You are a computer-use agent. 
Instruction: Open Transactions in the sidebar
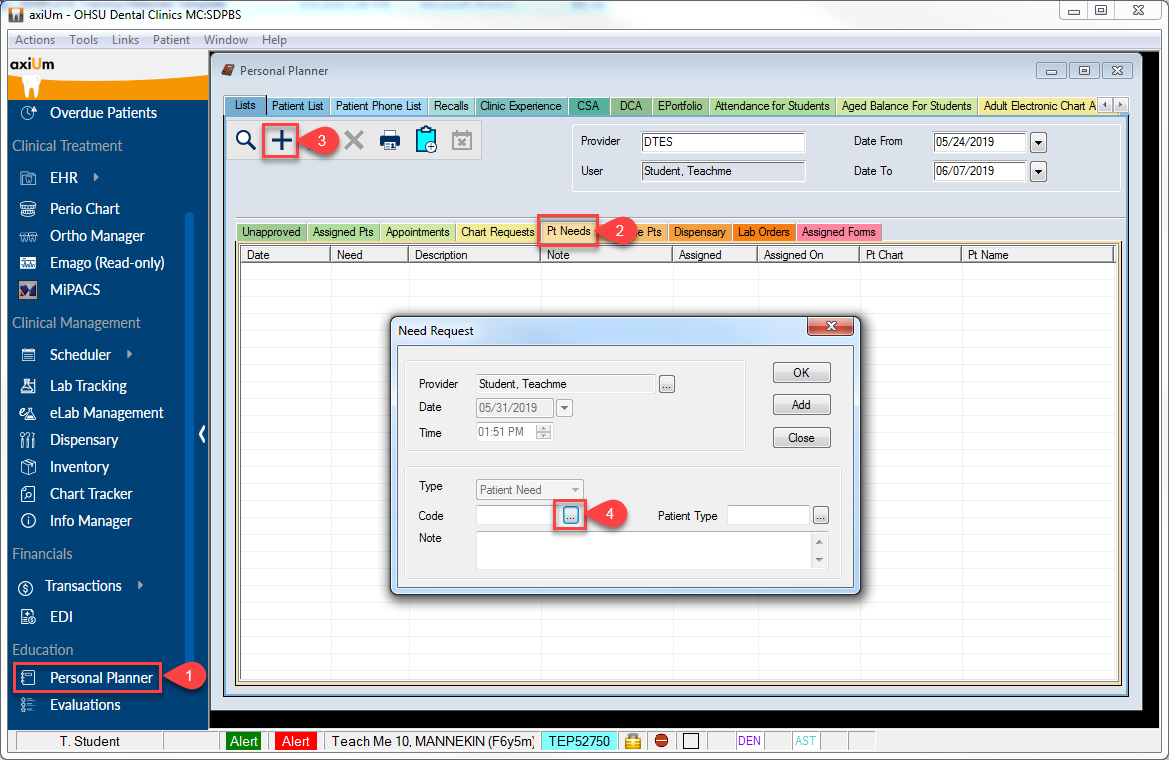(x=83, y=585)
